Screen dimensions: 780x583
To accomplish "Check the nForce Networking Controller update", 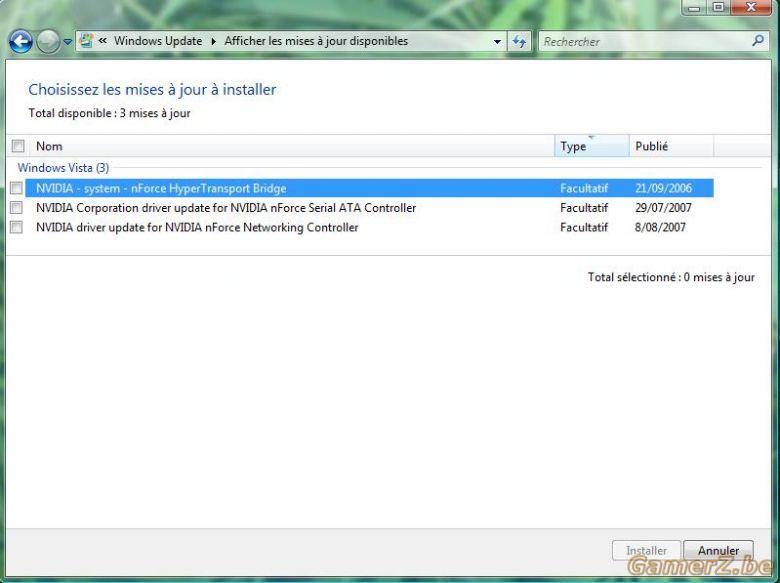I will click(x=16, y=227).
